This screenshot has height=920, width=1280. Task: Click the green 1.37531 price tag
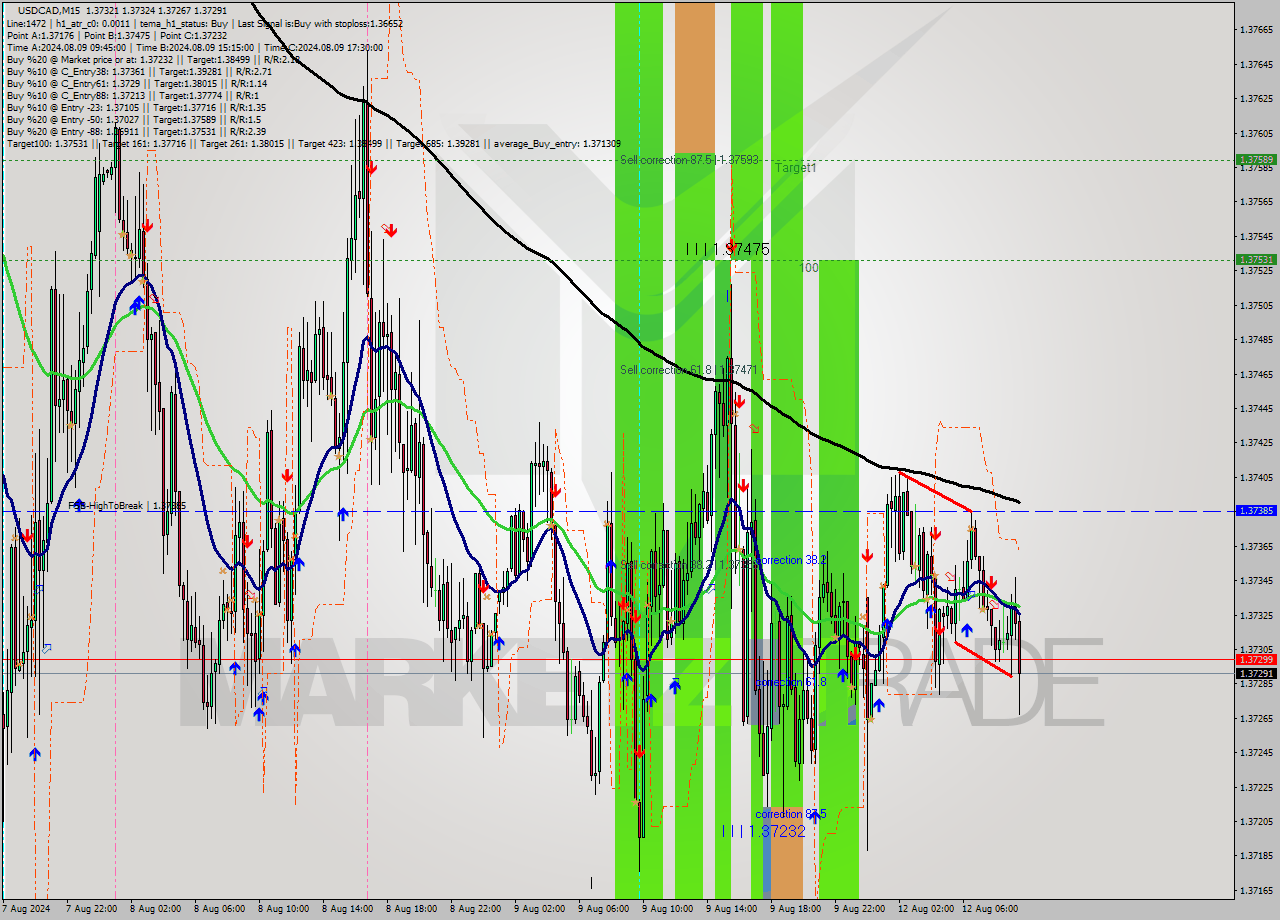1256,259
